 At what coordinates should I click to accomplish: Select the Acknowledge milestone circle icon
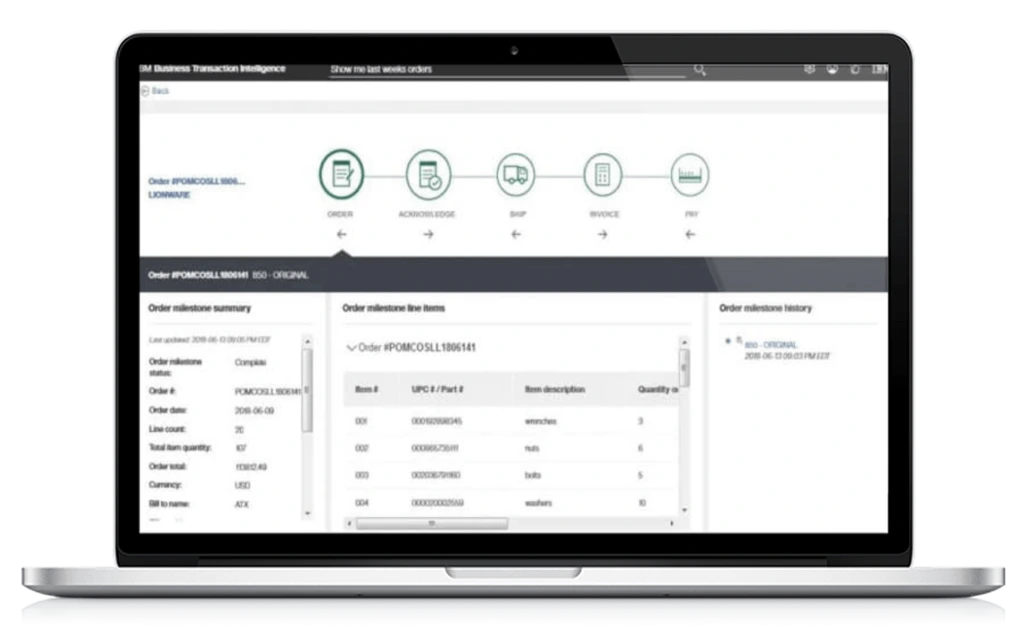428,174
